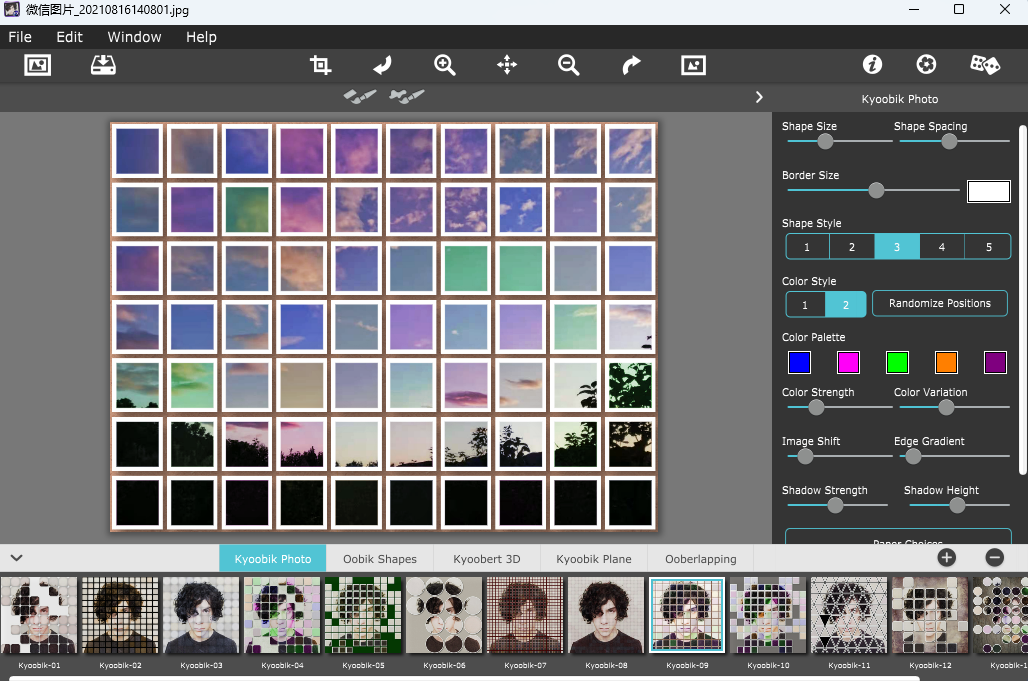Click the randomize dice icon

pos(985,64)
